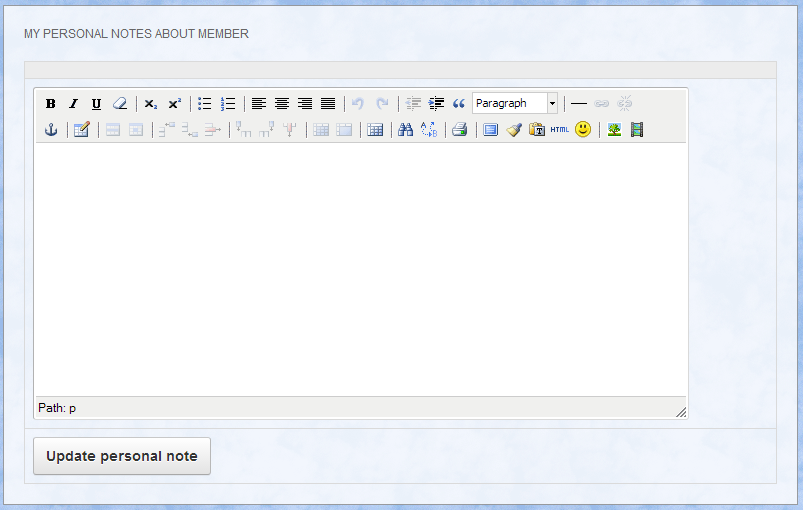Toggle underline formatting
Image resolution: width=803 pixels, height=510 pixels.
point(96,104)
